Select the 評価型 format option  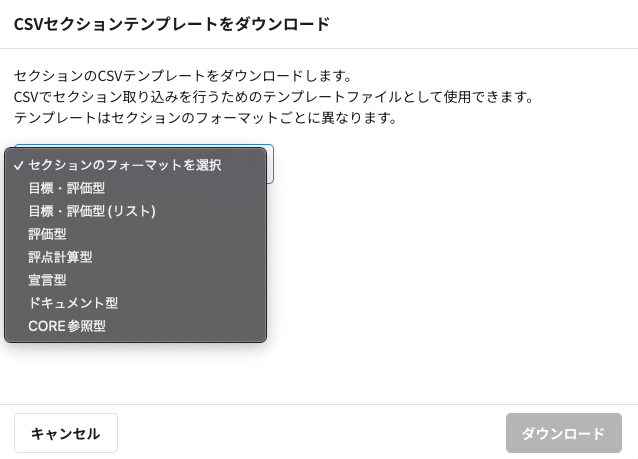tap(48, 234)
